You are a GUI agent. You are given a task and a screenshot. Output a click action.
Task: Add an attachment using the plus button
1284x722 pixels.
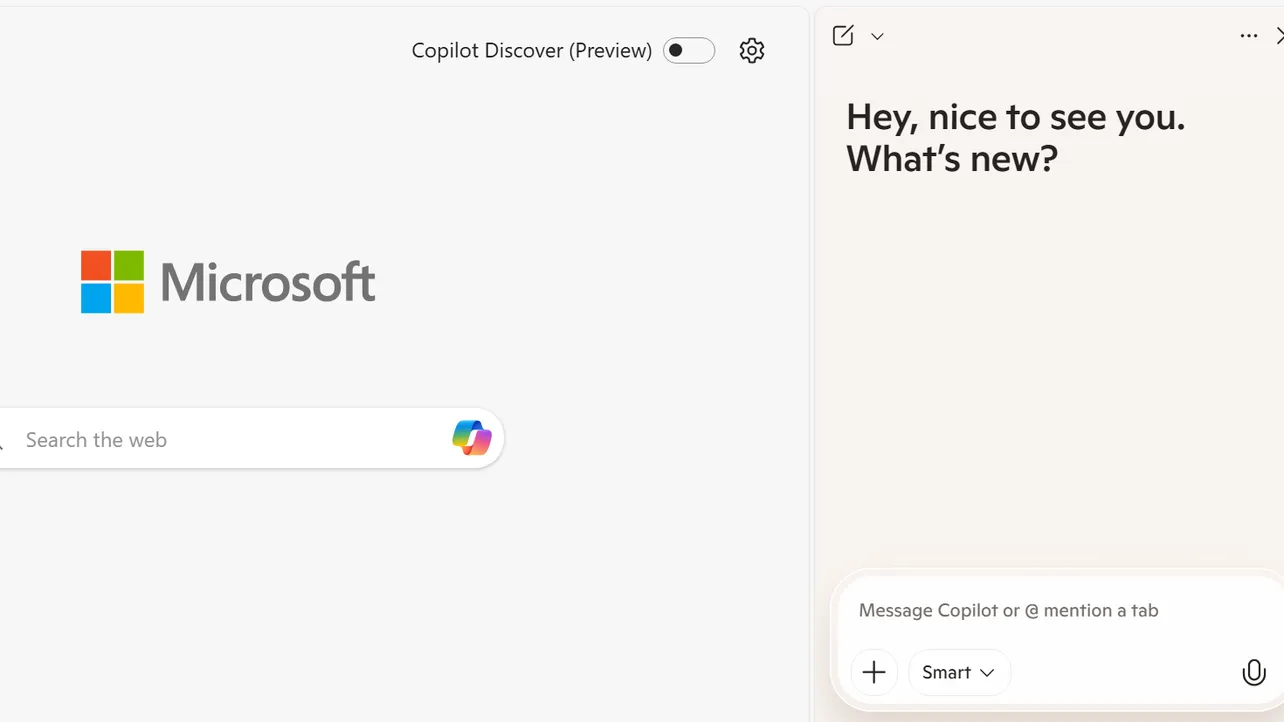(x=874, y=672)
